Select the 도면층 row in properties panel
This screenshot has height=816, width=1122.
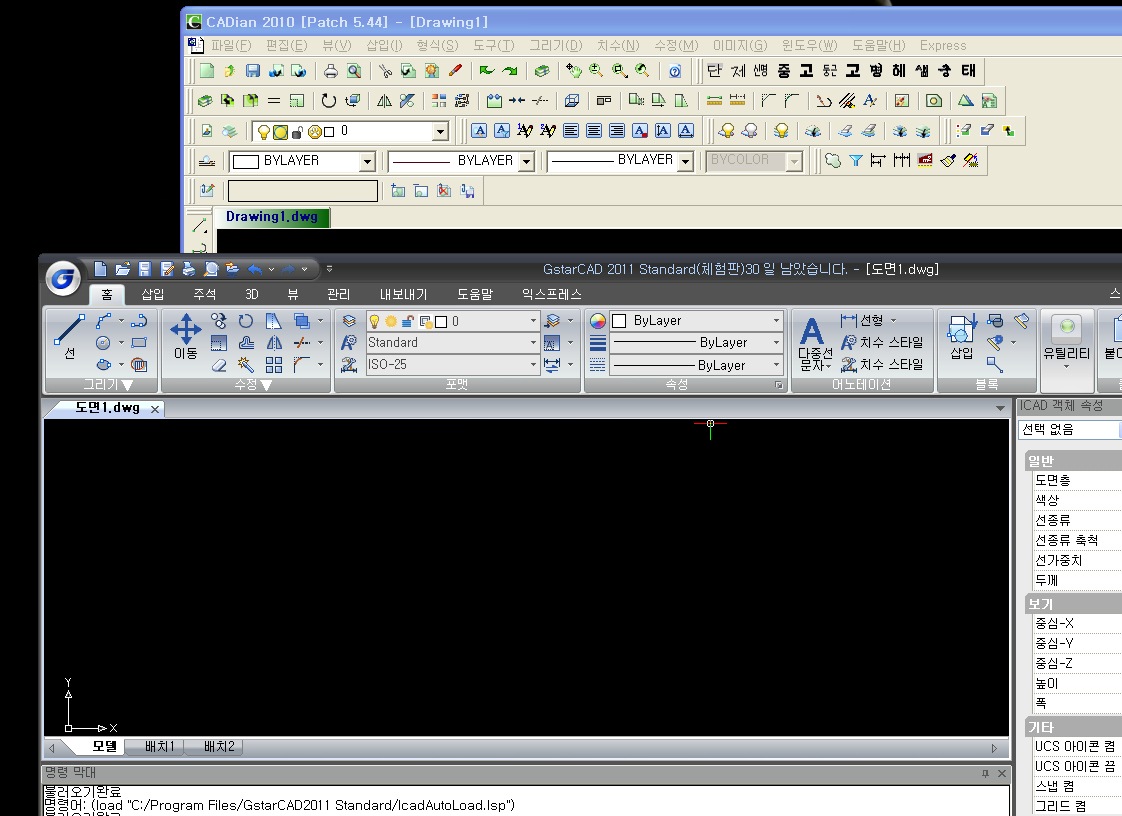(1075, 480)
